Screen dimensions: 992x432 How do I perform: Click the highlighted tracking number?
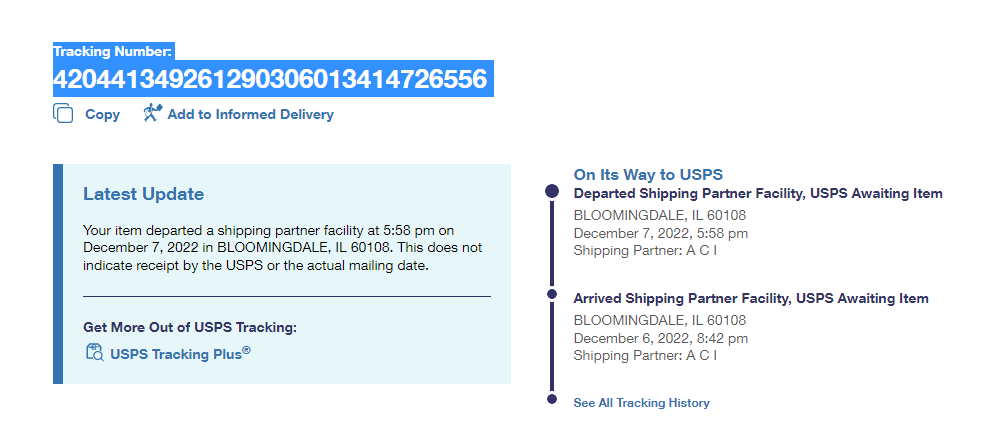pyautogui.click(x=270, y=79)
